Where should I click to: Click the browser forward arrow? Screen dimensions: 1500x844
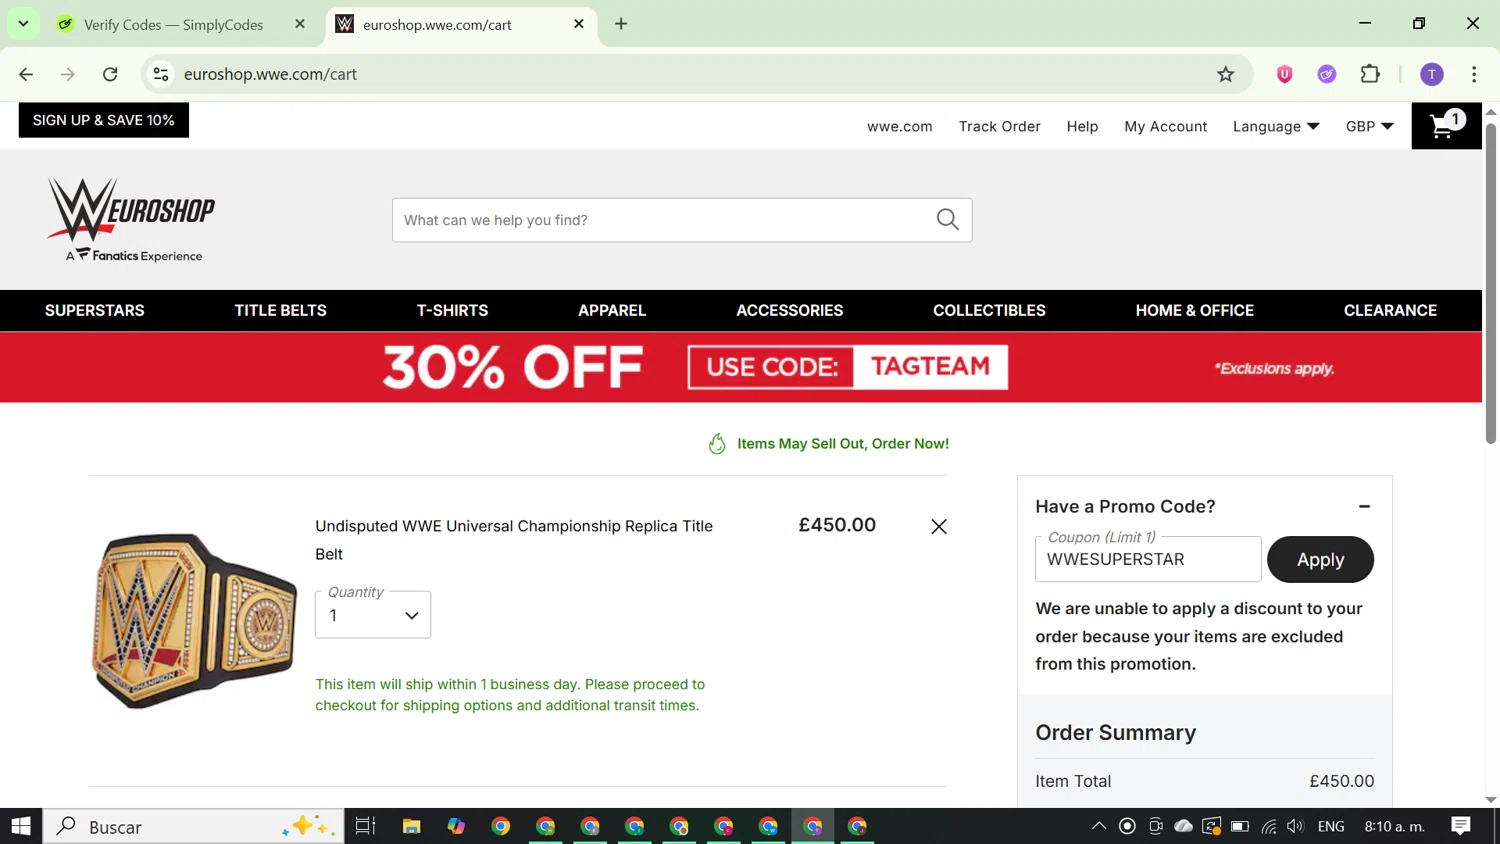point(68,74)
